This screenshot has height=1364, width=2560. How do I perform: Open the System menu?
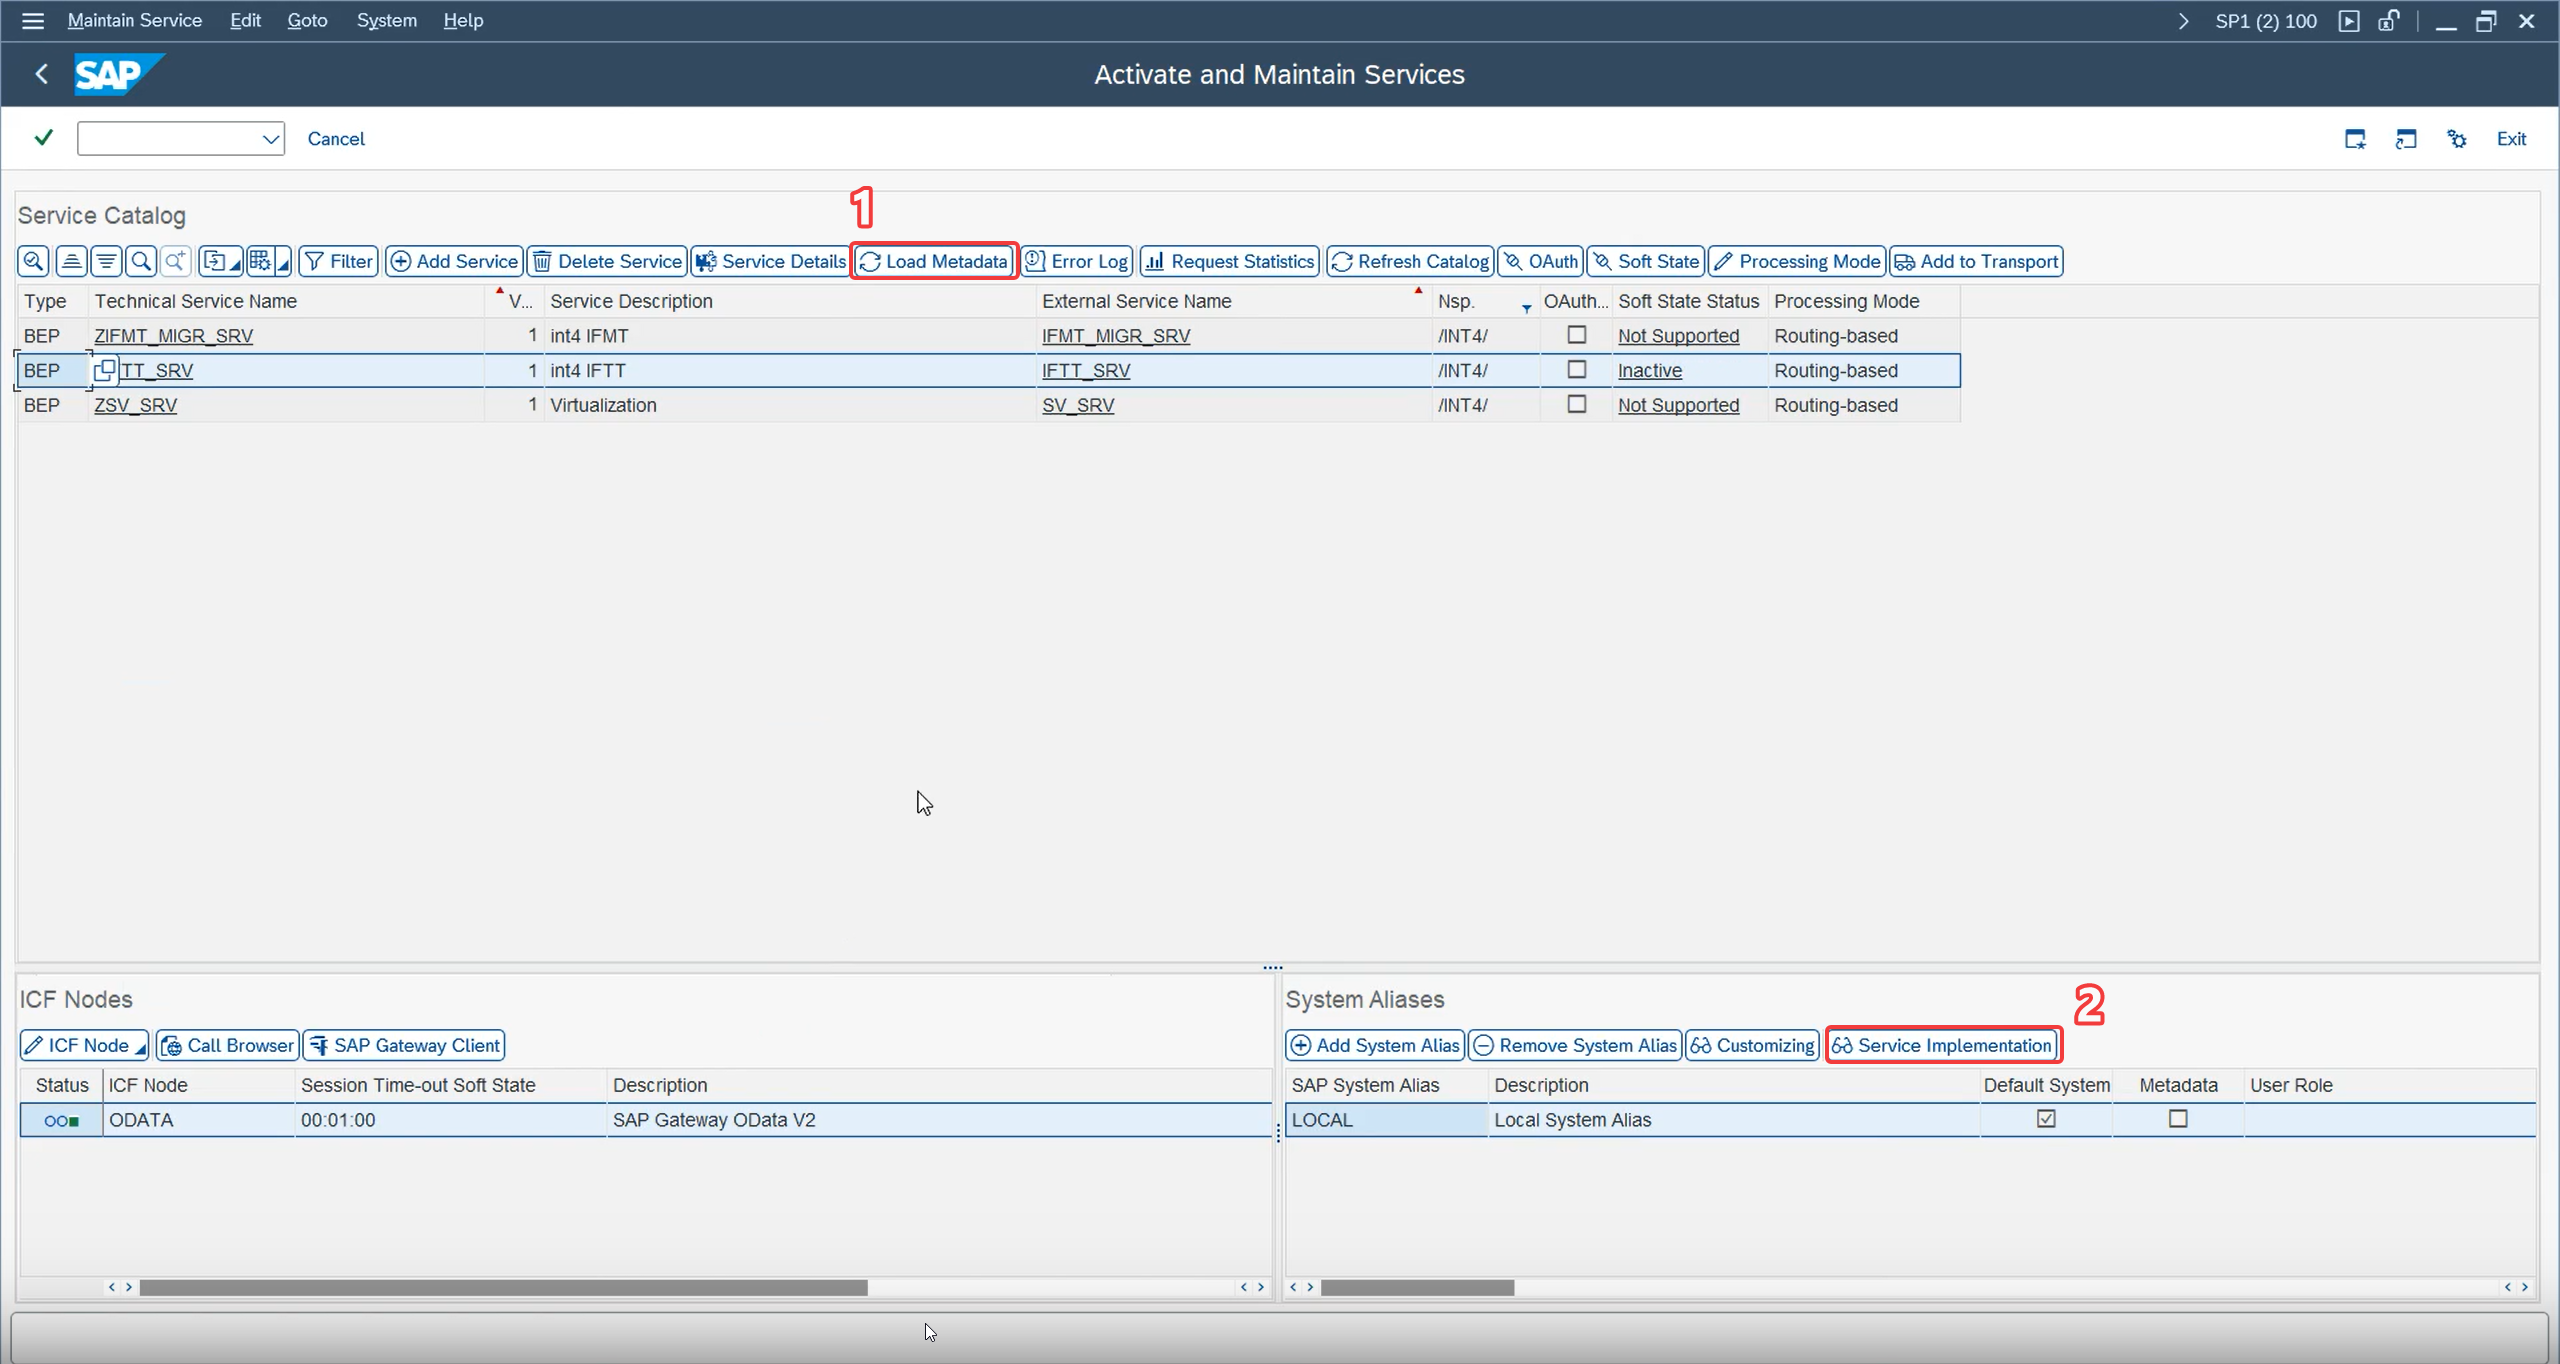coord(386,20)
